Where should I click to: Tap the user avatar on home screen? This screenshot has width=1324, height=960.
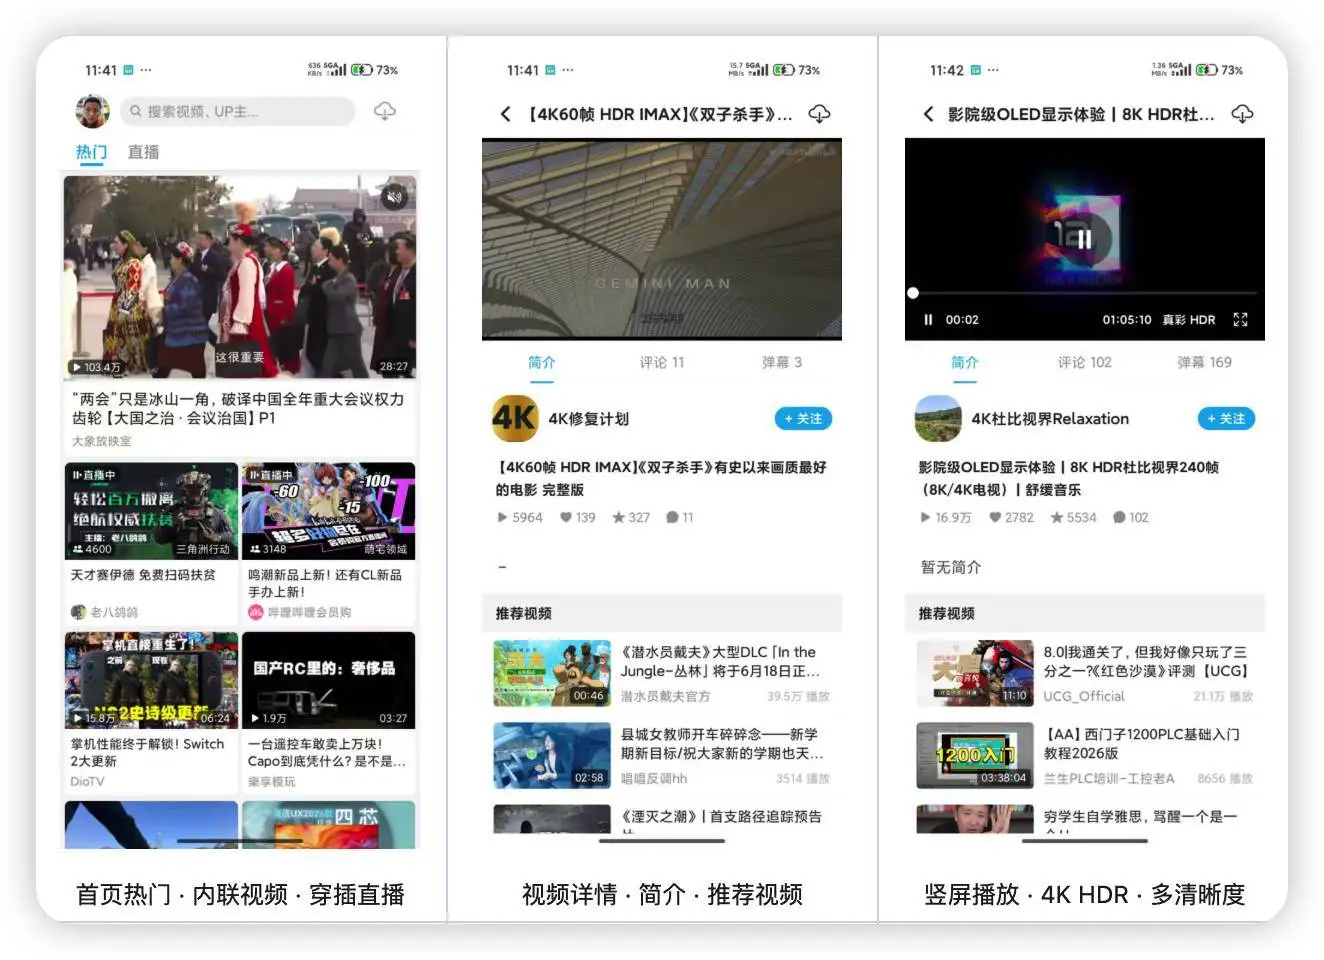coord(93,111)
